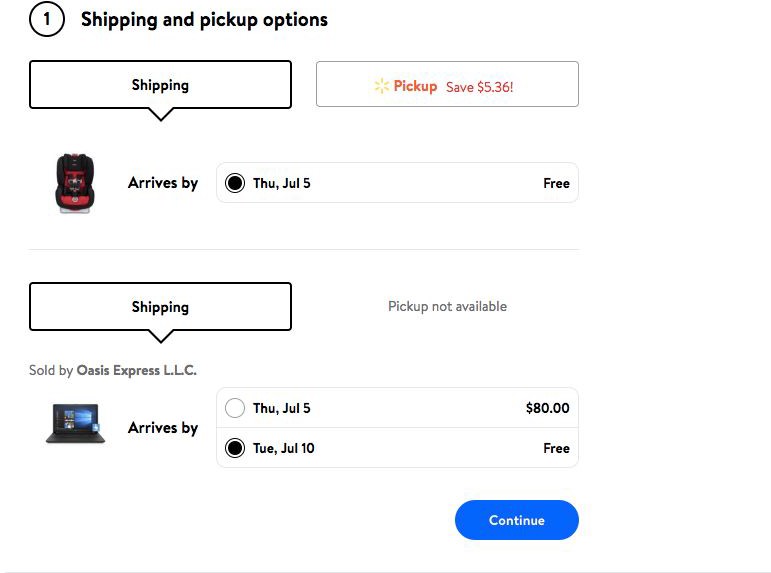
Task: Click "Arrives by" next to the car seat
Action: tap(163, 183)
